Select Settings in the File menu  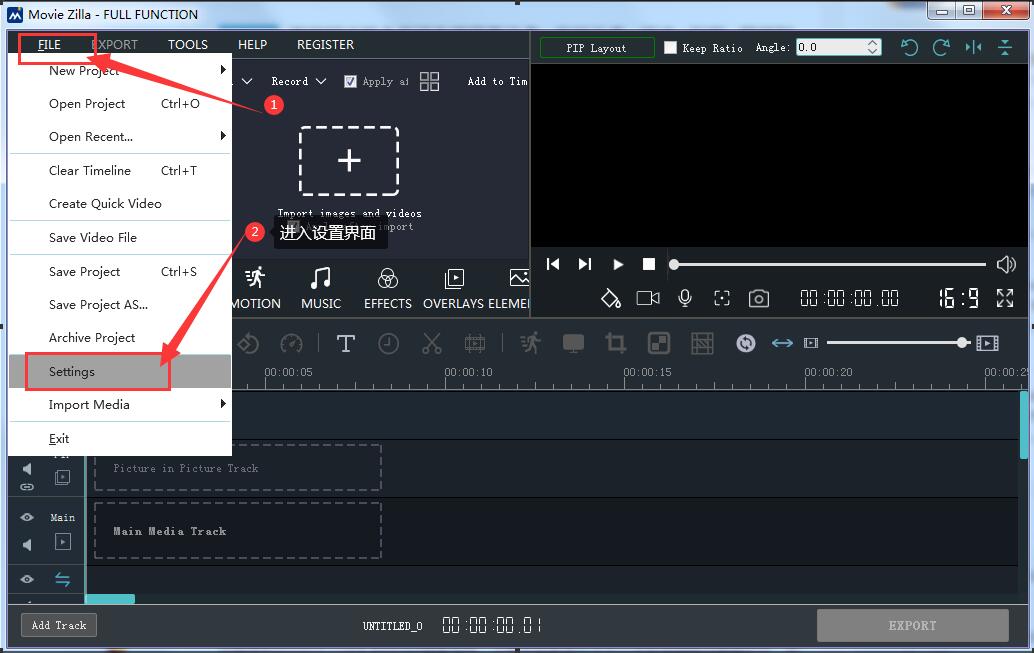click(120, 371)
